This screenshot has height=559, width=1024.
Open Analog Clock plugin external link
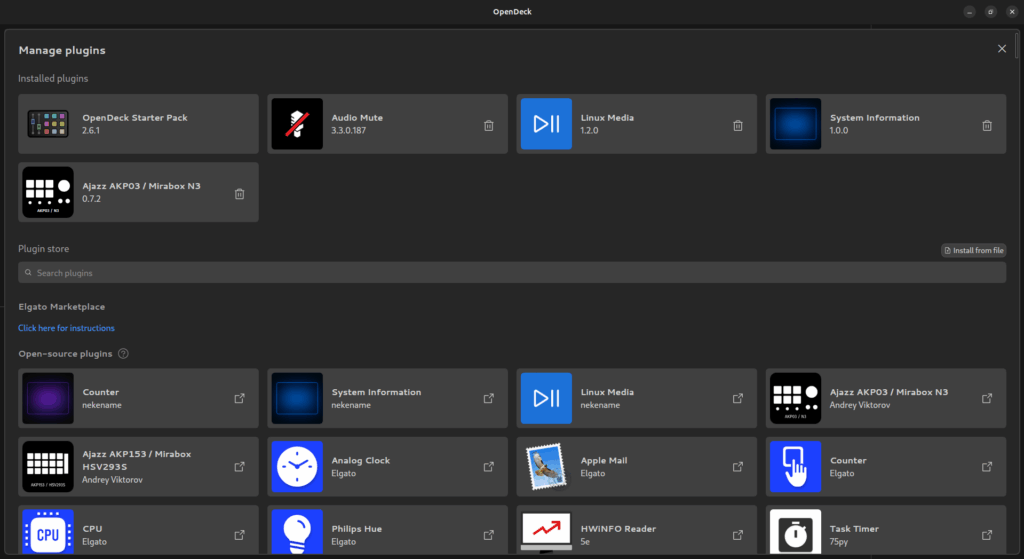pyautogui.click(x=488, y=466)
